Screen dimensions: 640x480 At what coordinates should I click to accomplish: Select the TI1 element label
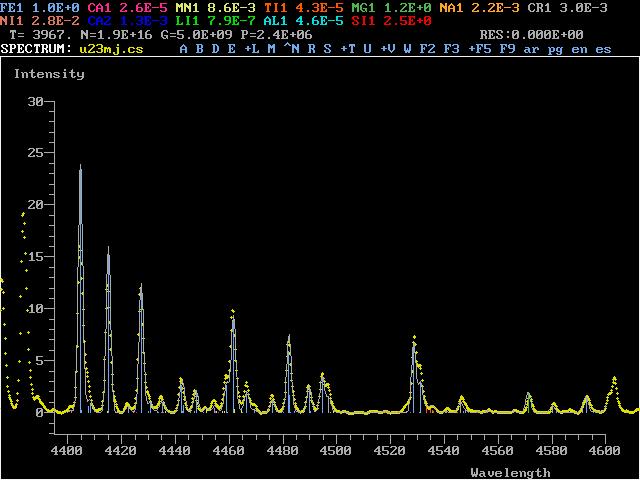coord(276,7)
